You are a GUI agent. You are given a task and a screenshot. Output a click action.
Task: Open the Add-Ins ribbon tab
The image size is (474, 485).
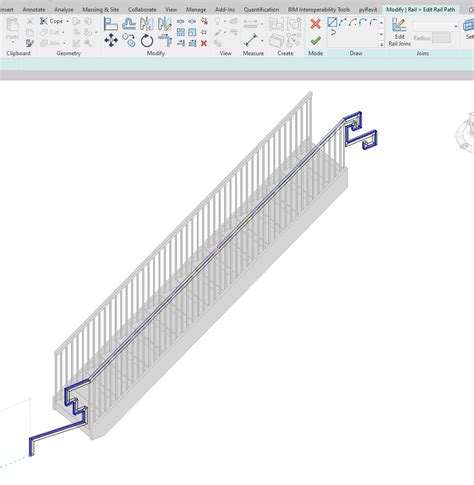click(x=225, y=9)
